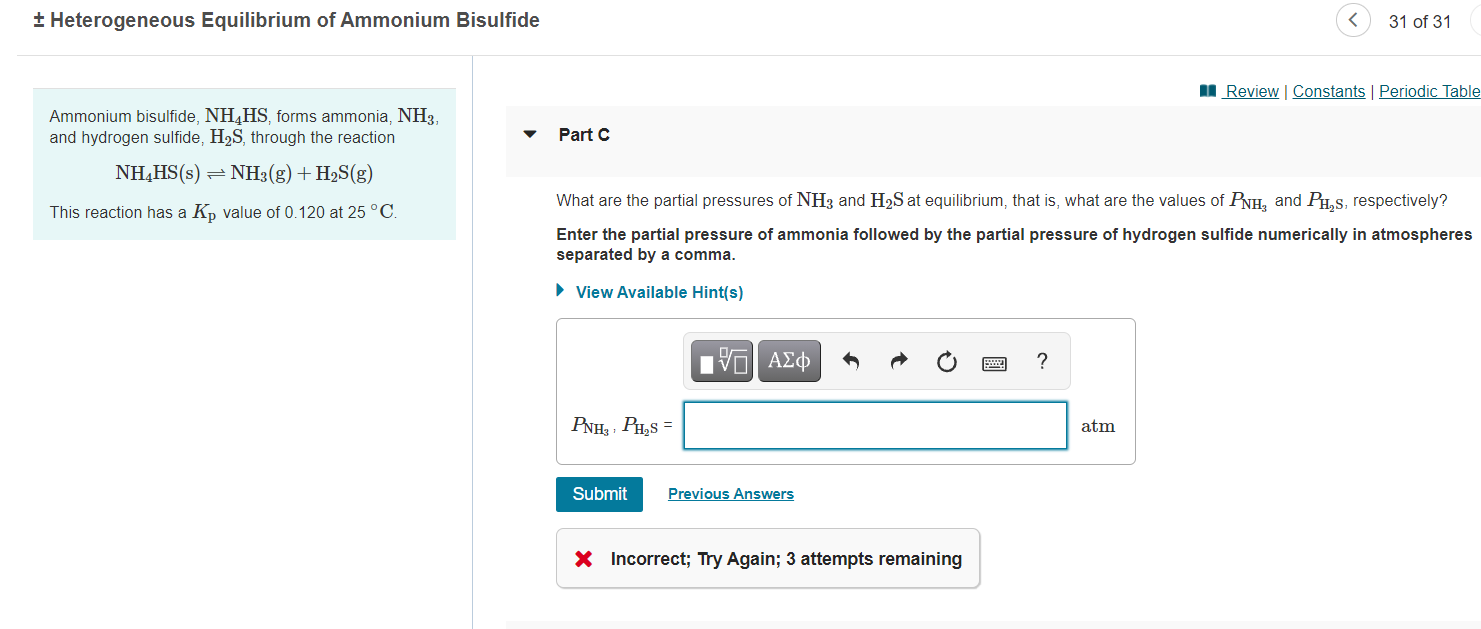Image resolution: width=1481 pixels, height=629 pixels.
Task: Reset the answer with the circular refresh icon
Action: pos(946,361)
